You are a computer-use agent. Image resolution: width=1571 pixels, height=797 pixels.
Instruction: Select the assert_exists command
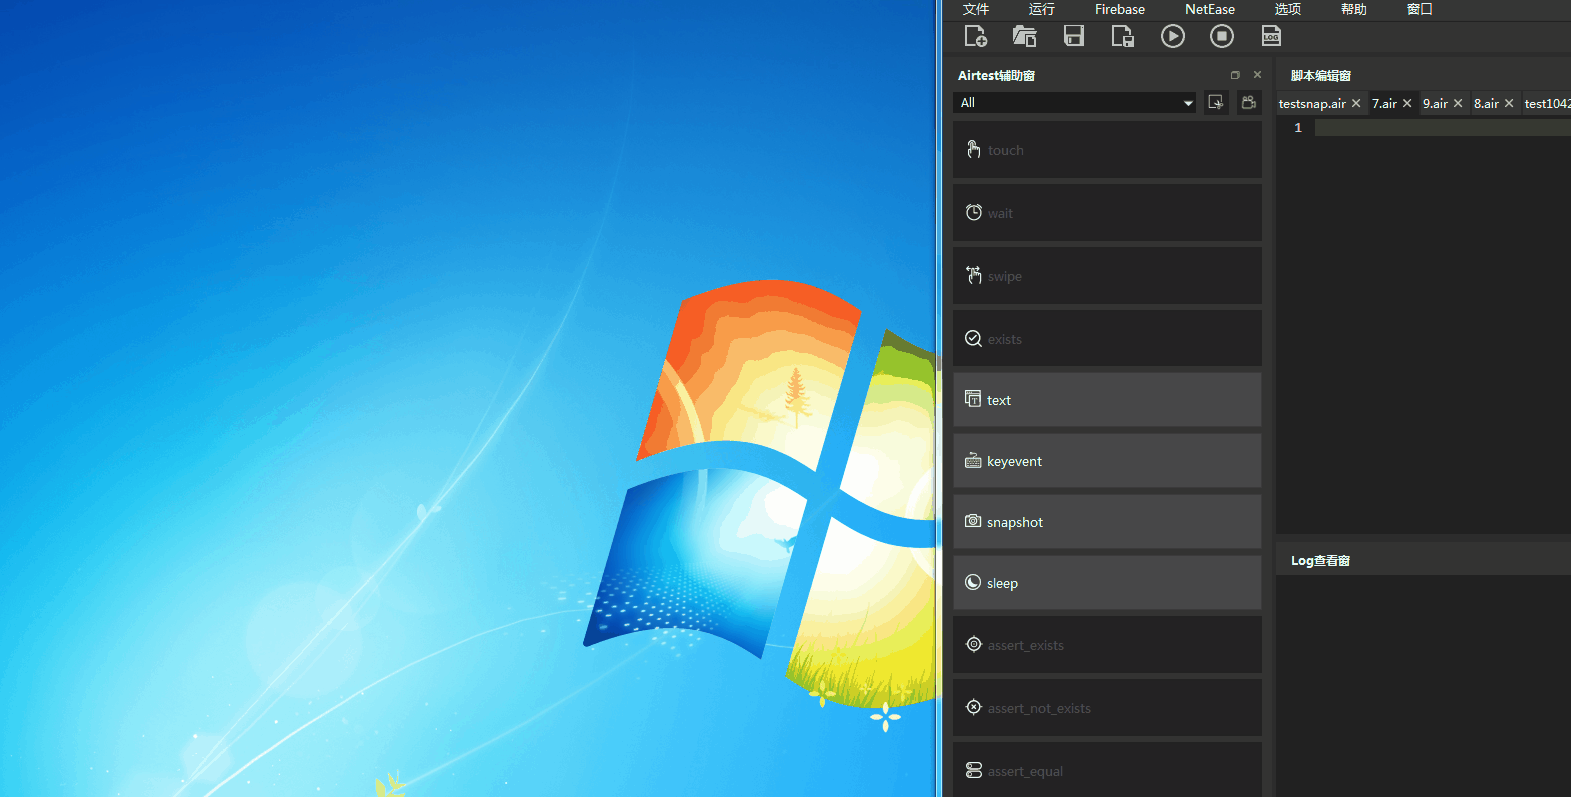click(1107, 645)
